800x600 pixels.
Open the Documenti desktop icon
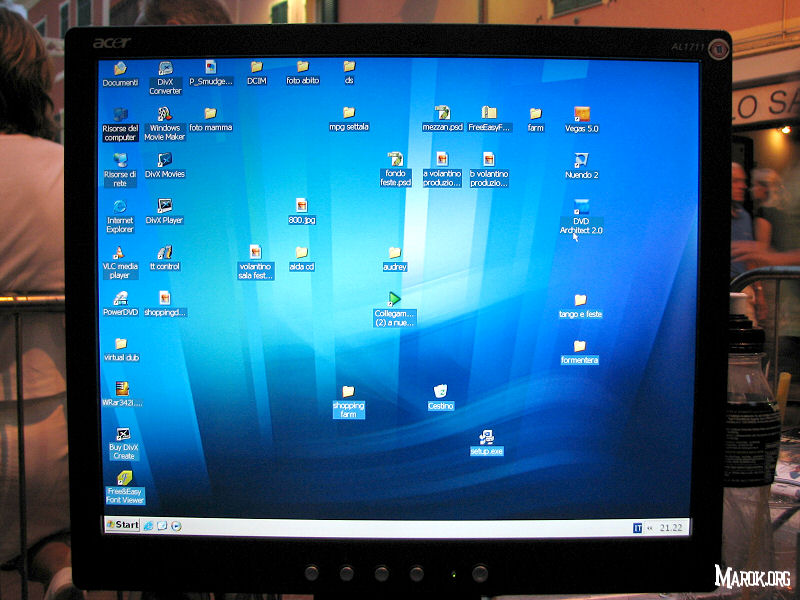(x=120, y=74)
